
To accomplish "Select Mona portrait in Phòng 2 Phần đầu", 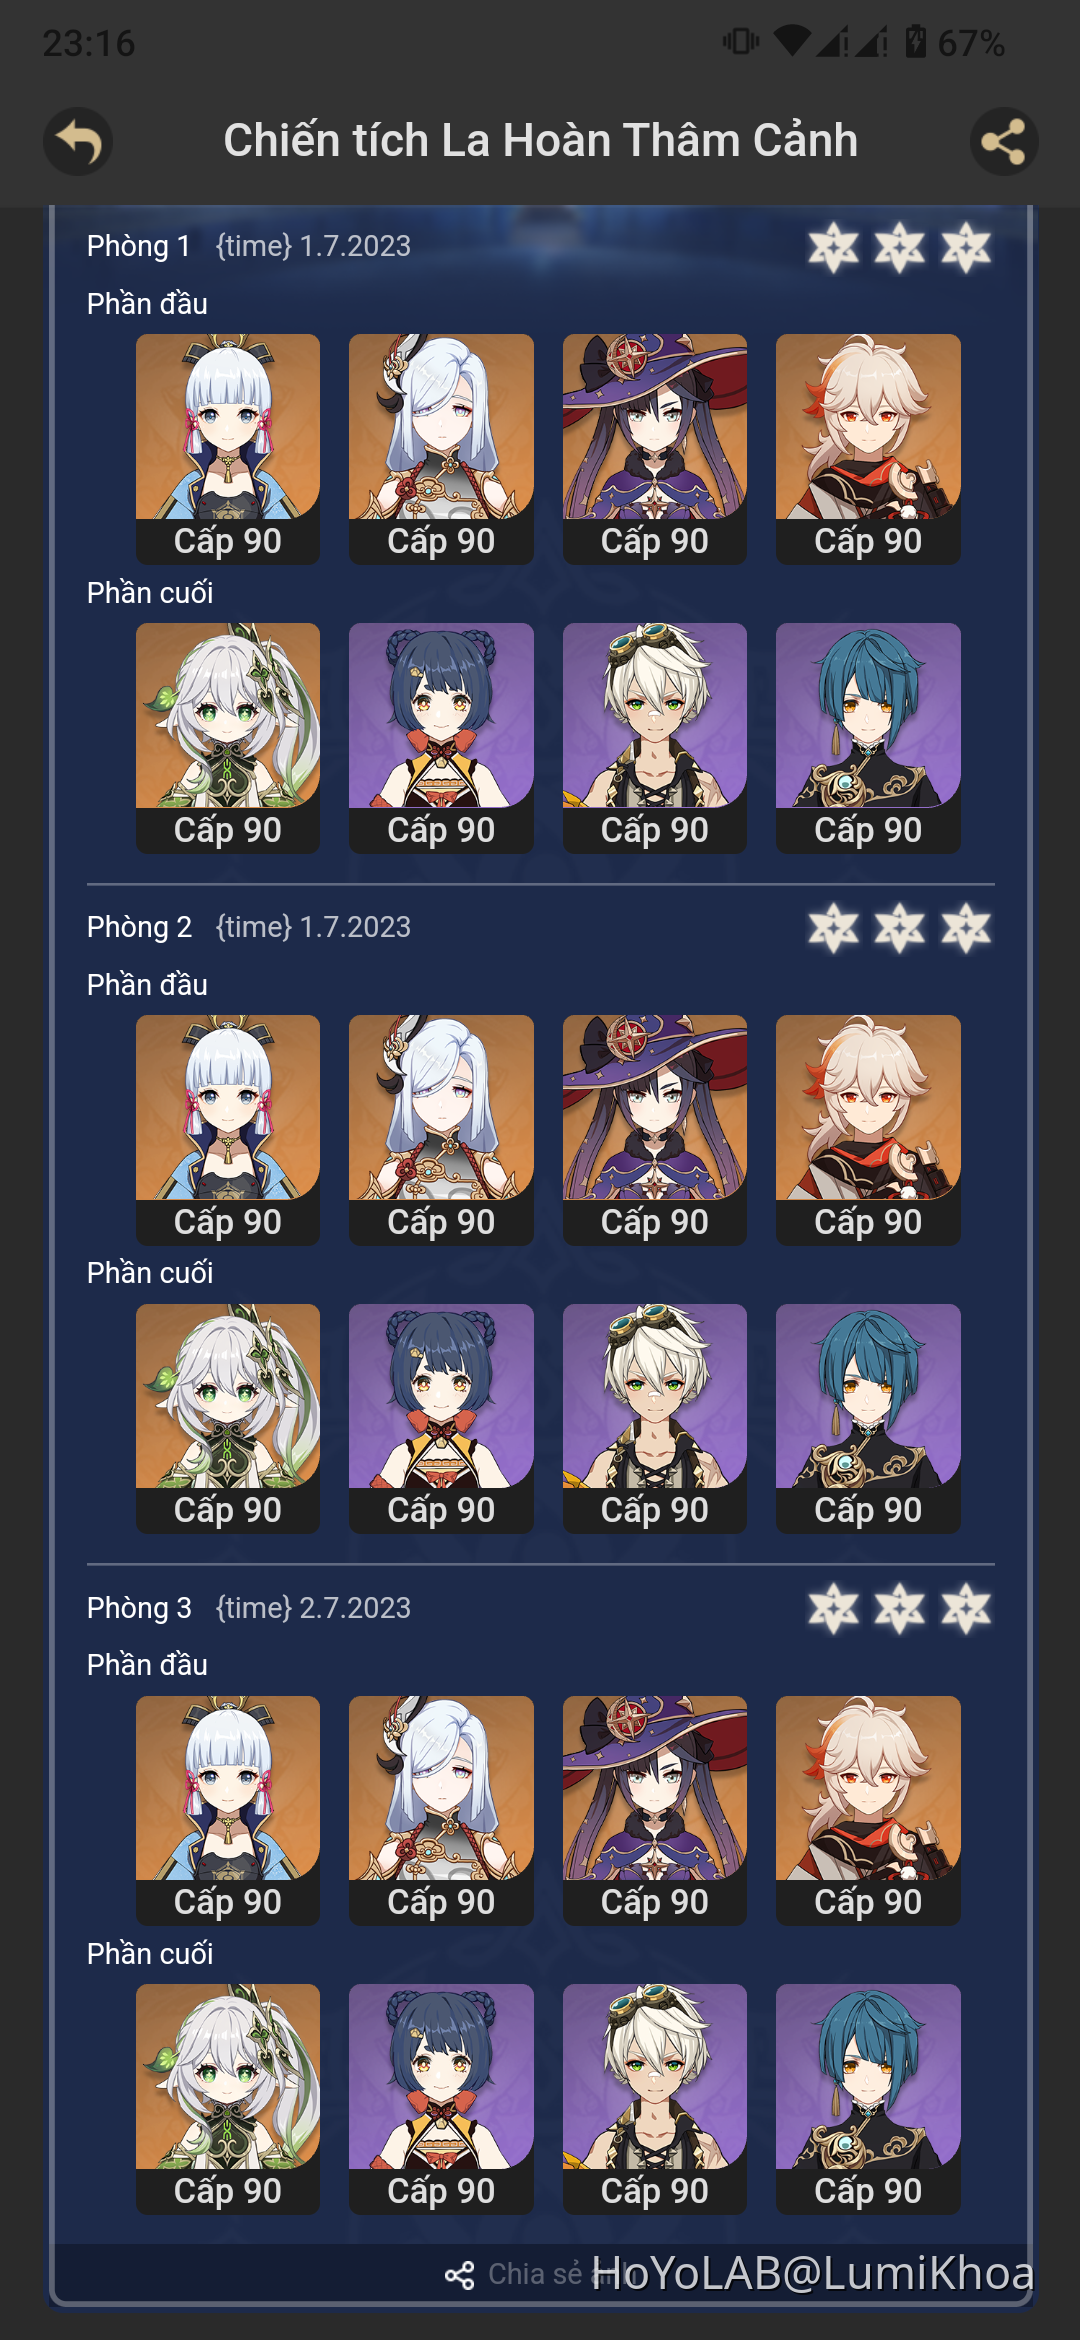I will click(655, 1130).
